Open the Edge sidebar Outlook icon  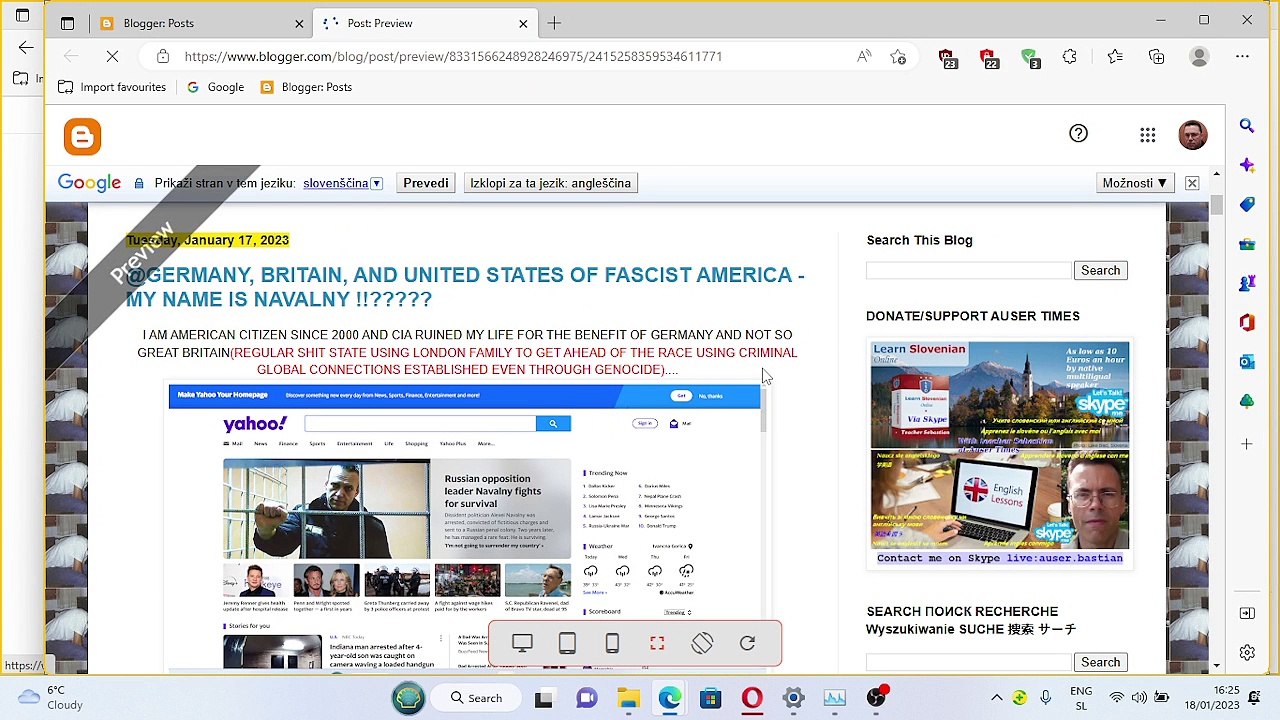pyautogui.click(x=1247, y=361)
